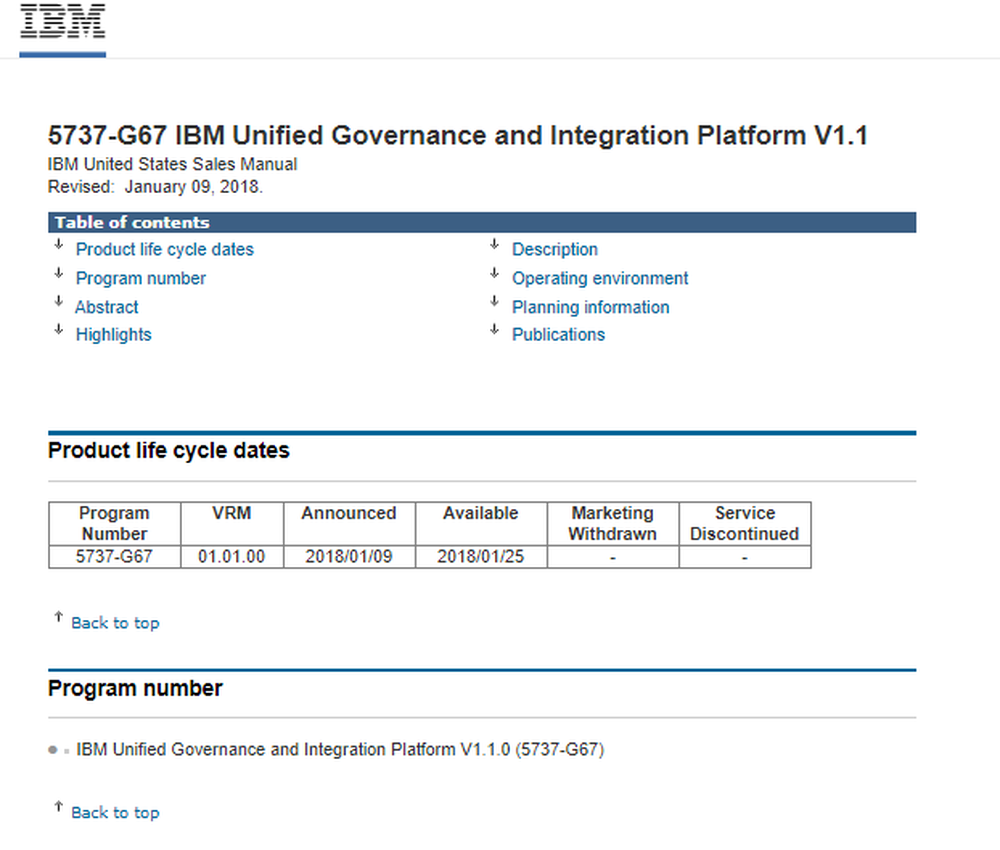Click down arrow beside Description link
Screen dimensions: 1000x850
494,244
